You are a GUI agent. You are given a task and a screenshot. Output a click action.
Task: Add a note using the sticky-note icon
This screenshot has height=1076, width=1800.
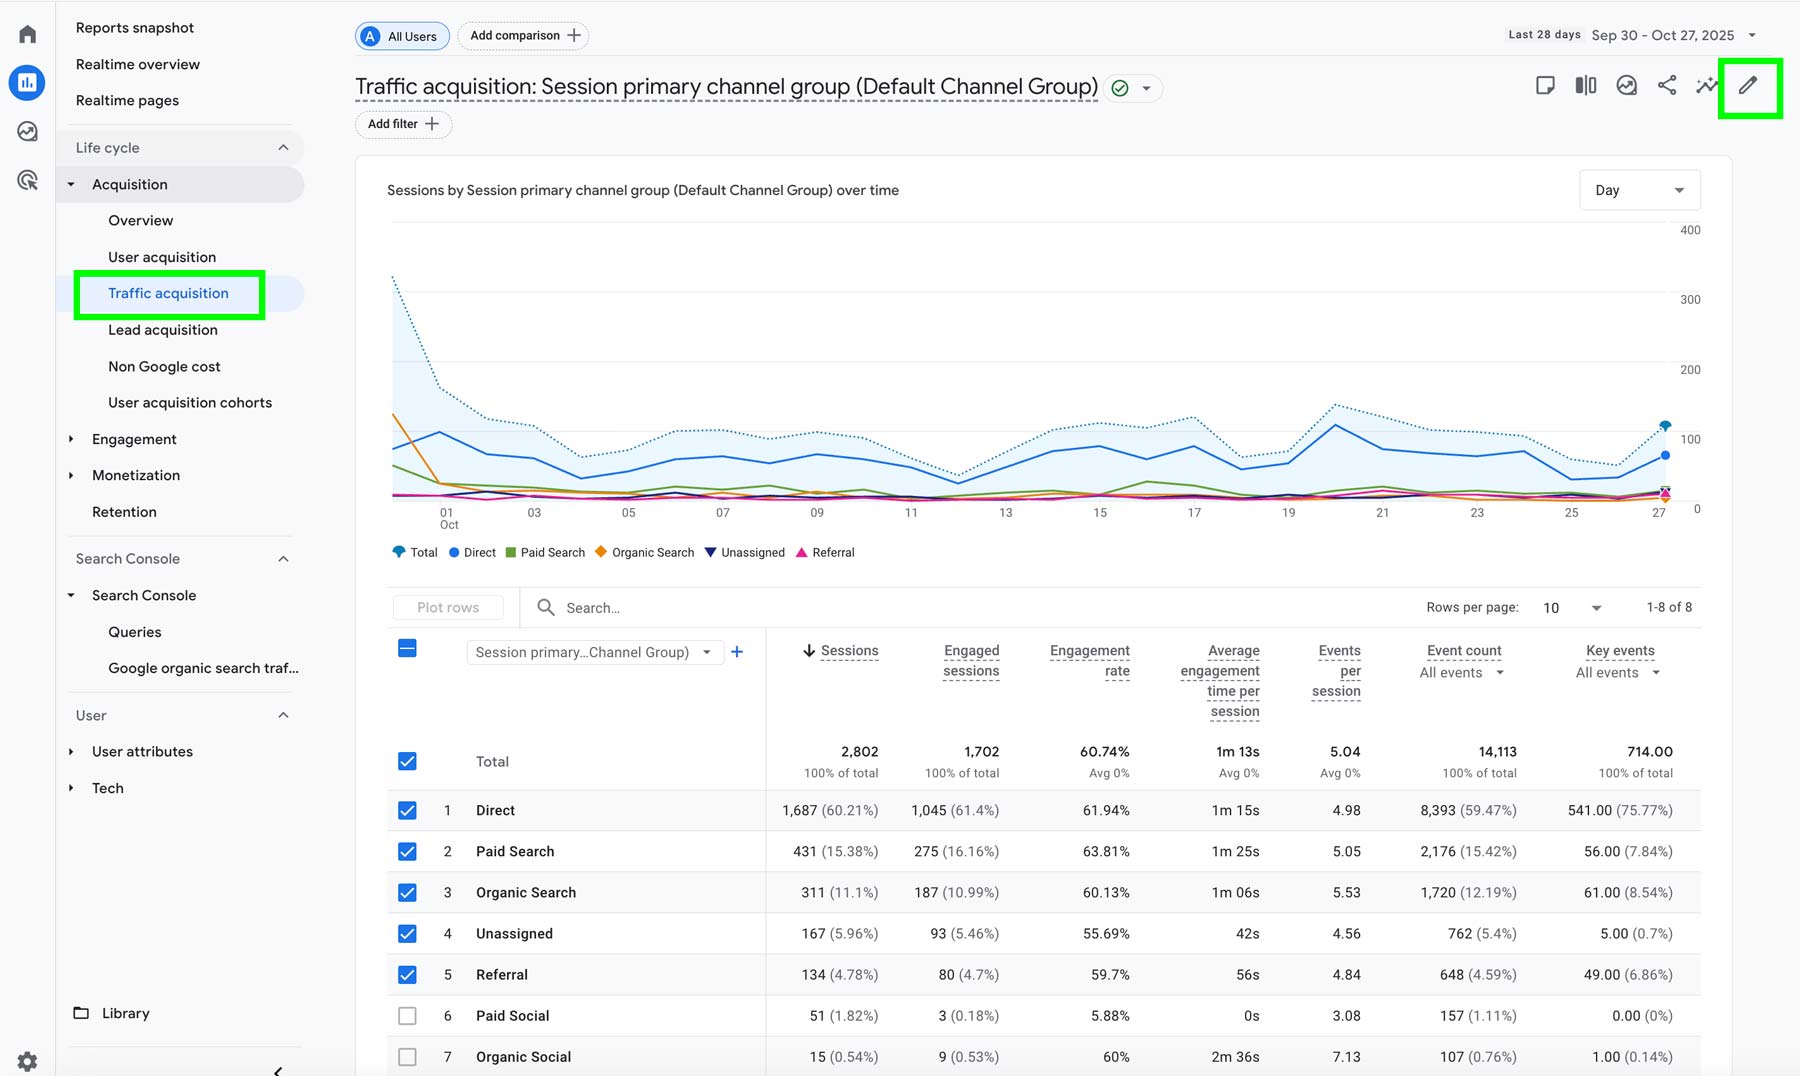coord(1545,86)
